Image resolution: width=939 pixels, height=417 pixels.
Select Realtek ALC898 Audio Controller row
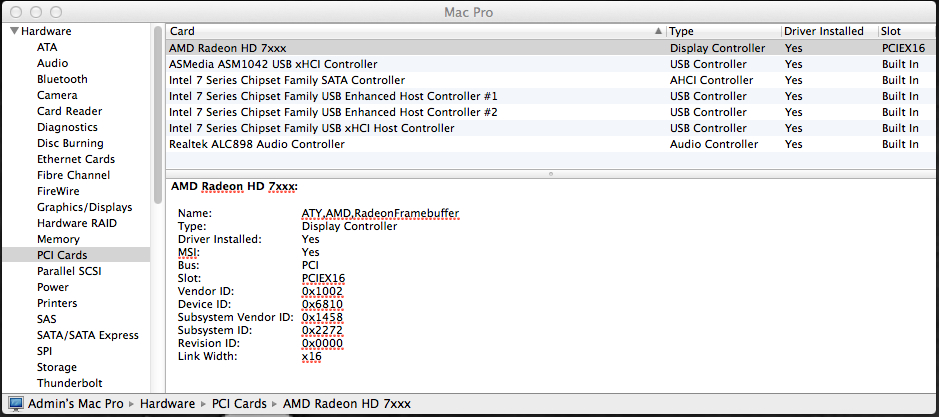point(552,144)
